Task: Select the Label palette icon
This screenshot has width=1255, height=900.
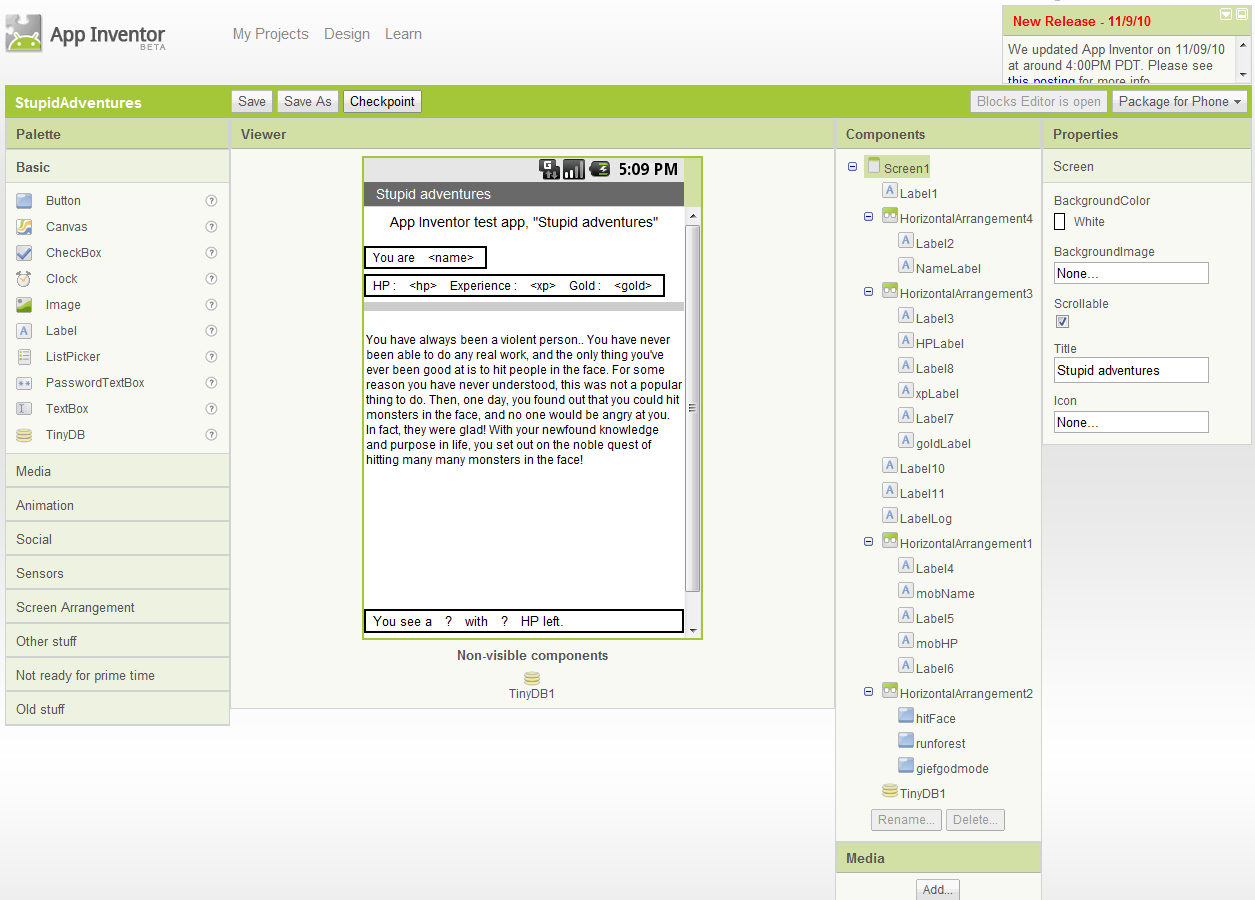Action: 24,331
